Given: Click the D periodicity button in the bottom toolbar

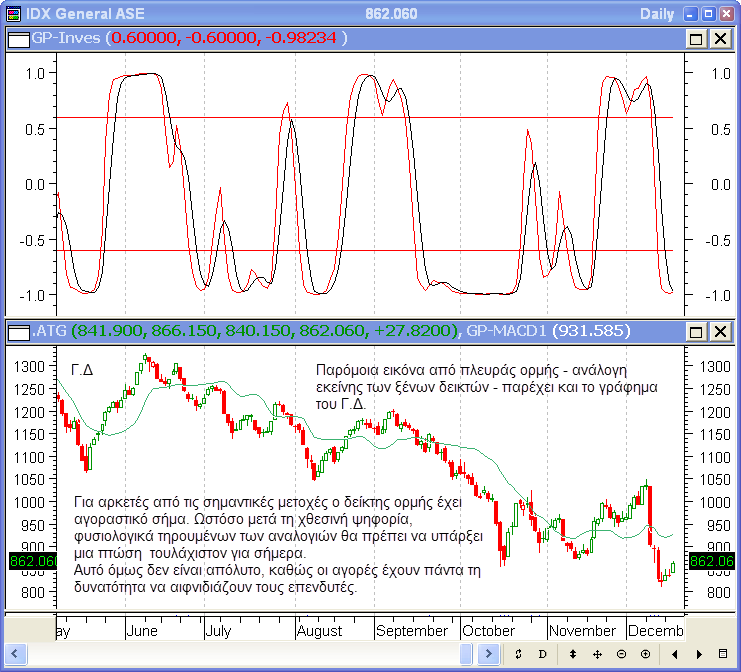Looking at the screenshot, I should pyautogui.click(x=543, y=654).
